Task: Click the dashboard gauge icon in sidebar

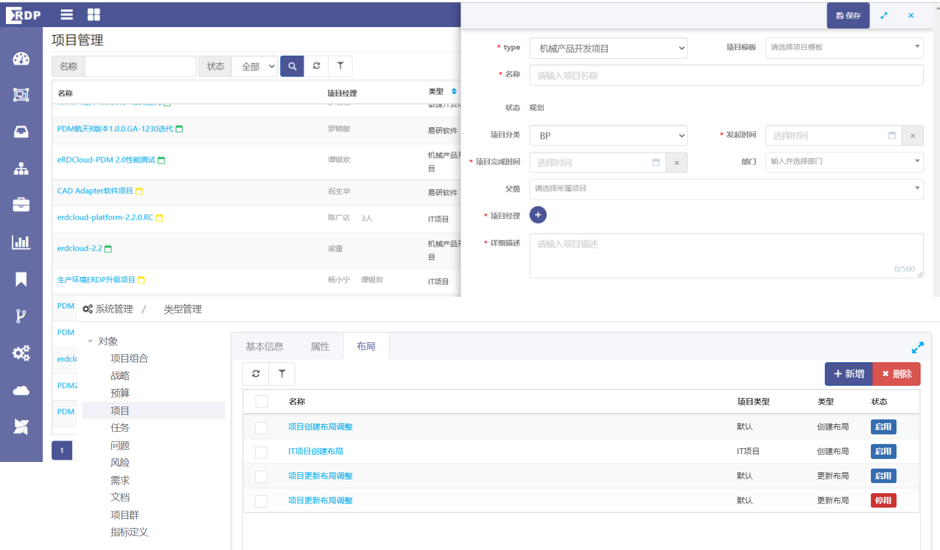Action: click(21, 58)
